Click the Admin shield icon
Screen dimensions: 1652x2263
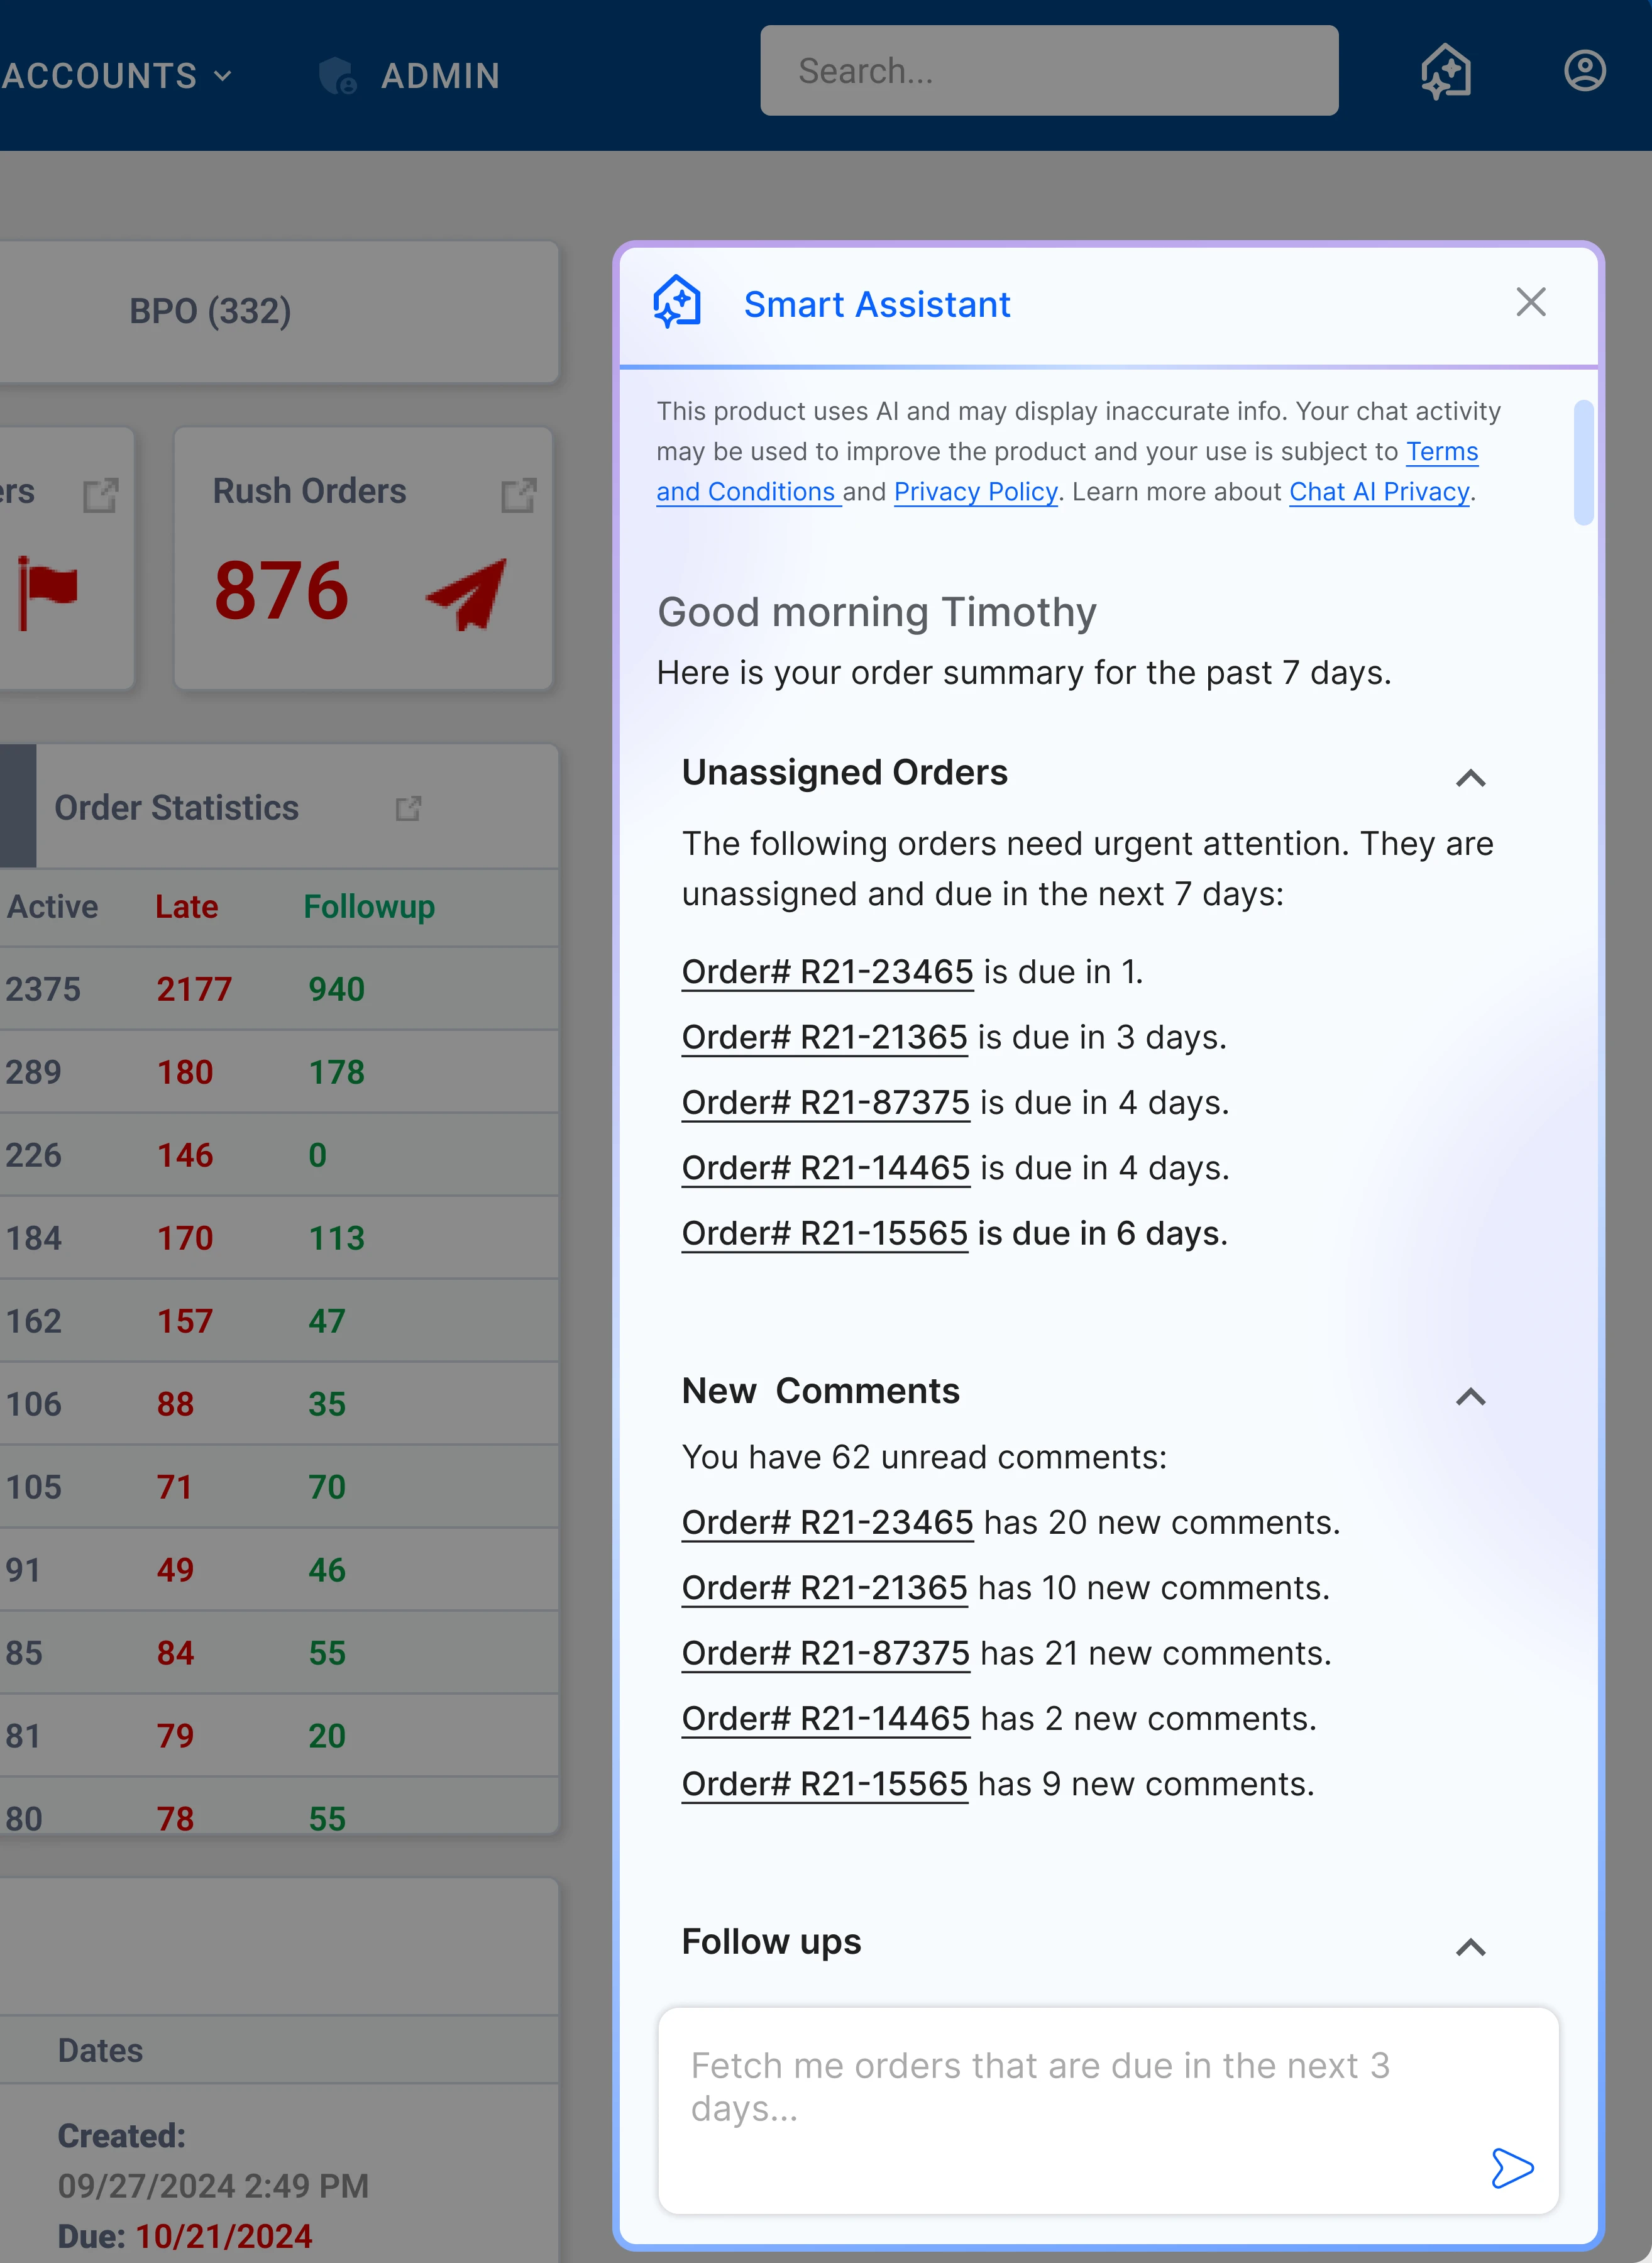337,76
